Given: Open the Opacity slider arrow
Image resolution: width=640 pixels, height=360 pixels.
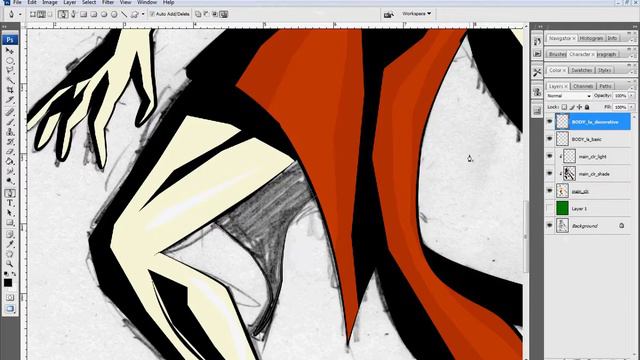Looking at the screenshot, I should (x=631, y=96).
